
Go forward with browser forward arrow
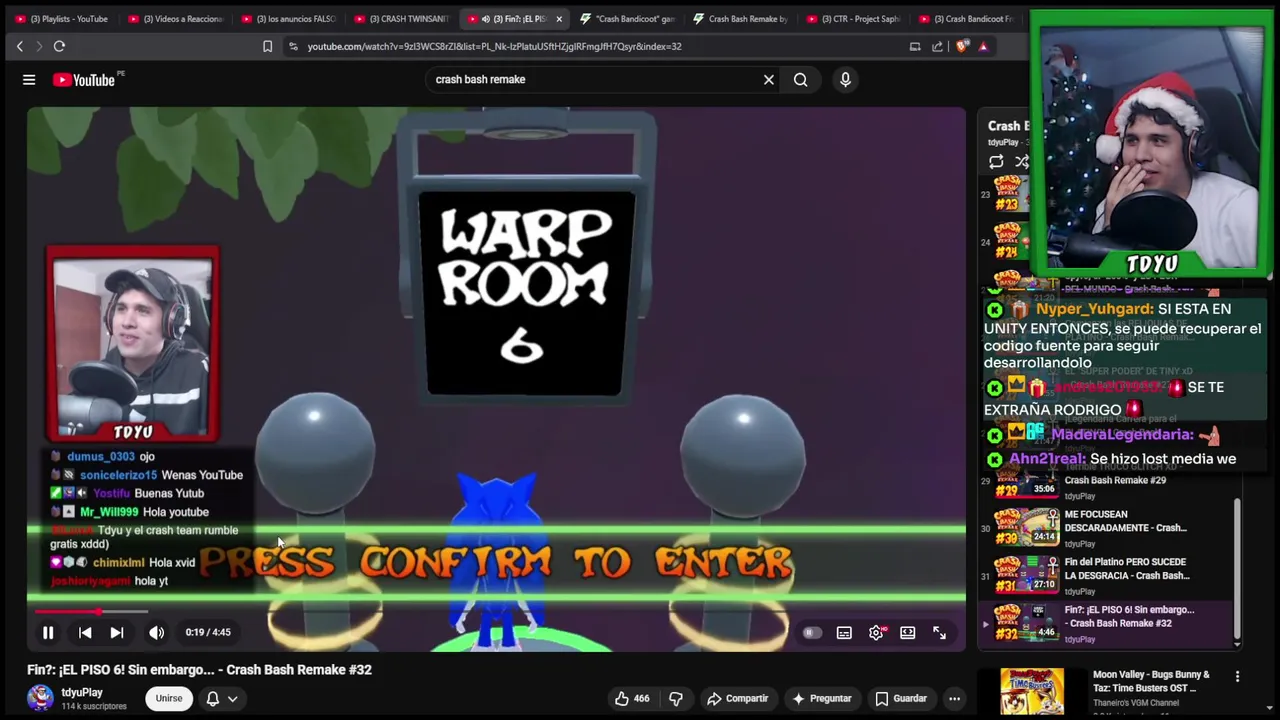click(x=39, y=46)
